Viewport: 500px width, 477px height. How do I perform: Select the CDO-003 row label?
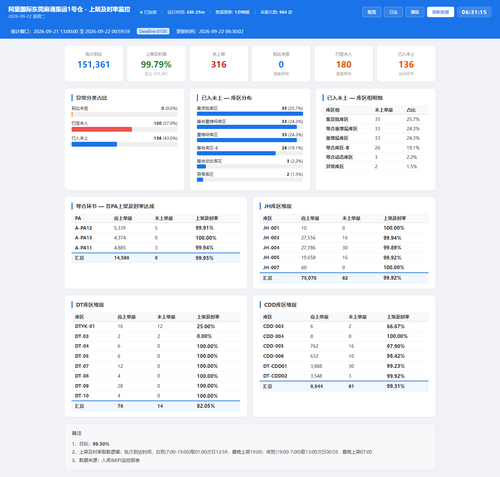tap(273, 326)
